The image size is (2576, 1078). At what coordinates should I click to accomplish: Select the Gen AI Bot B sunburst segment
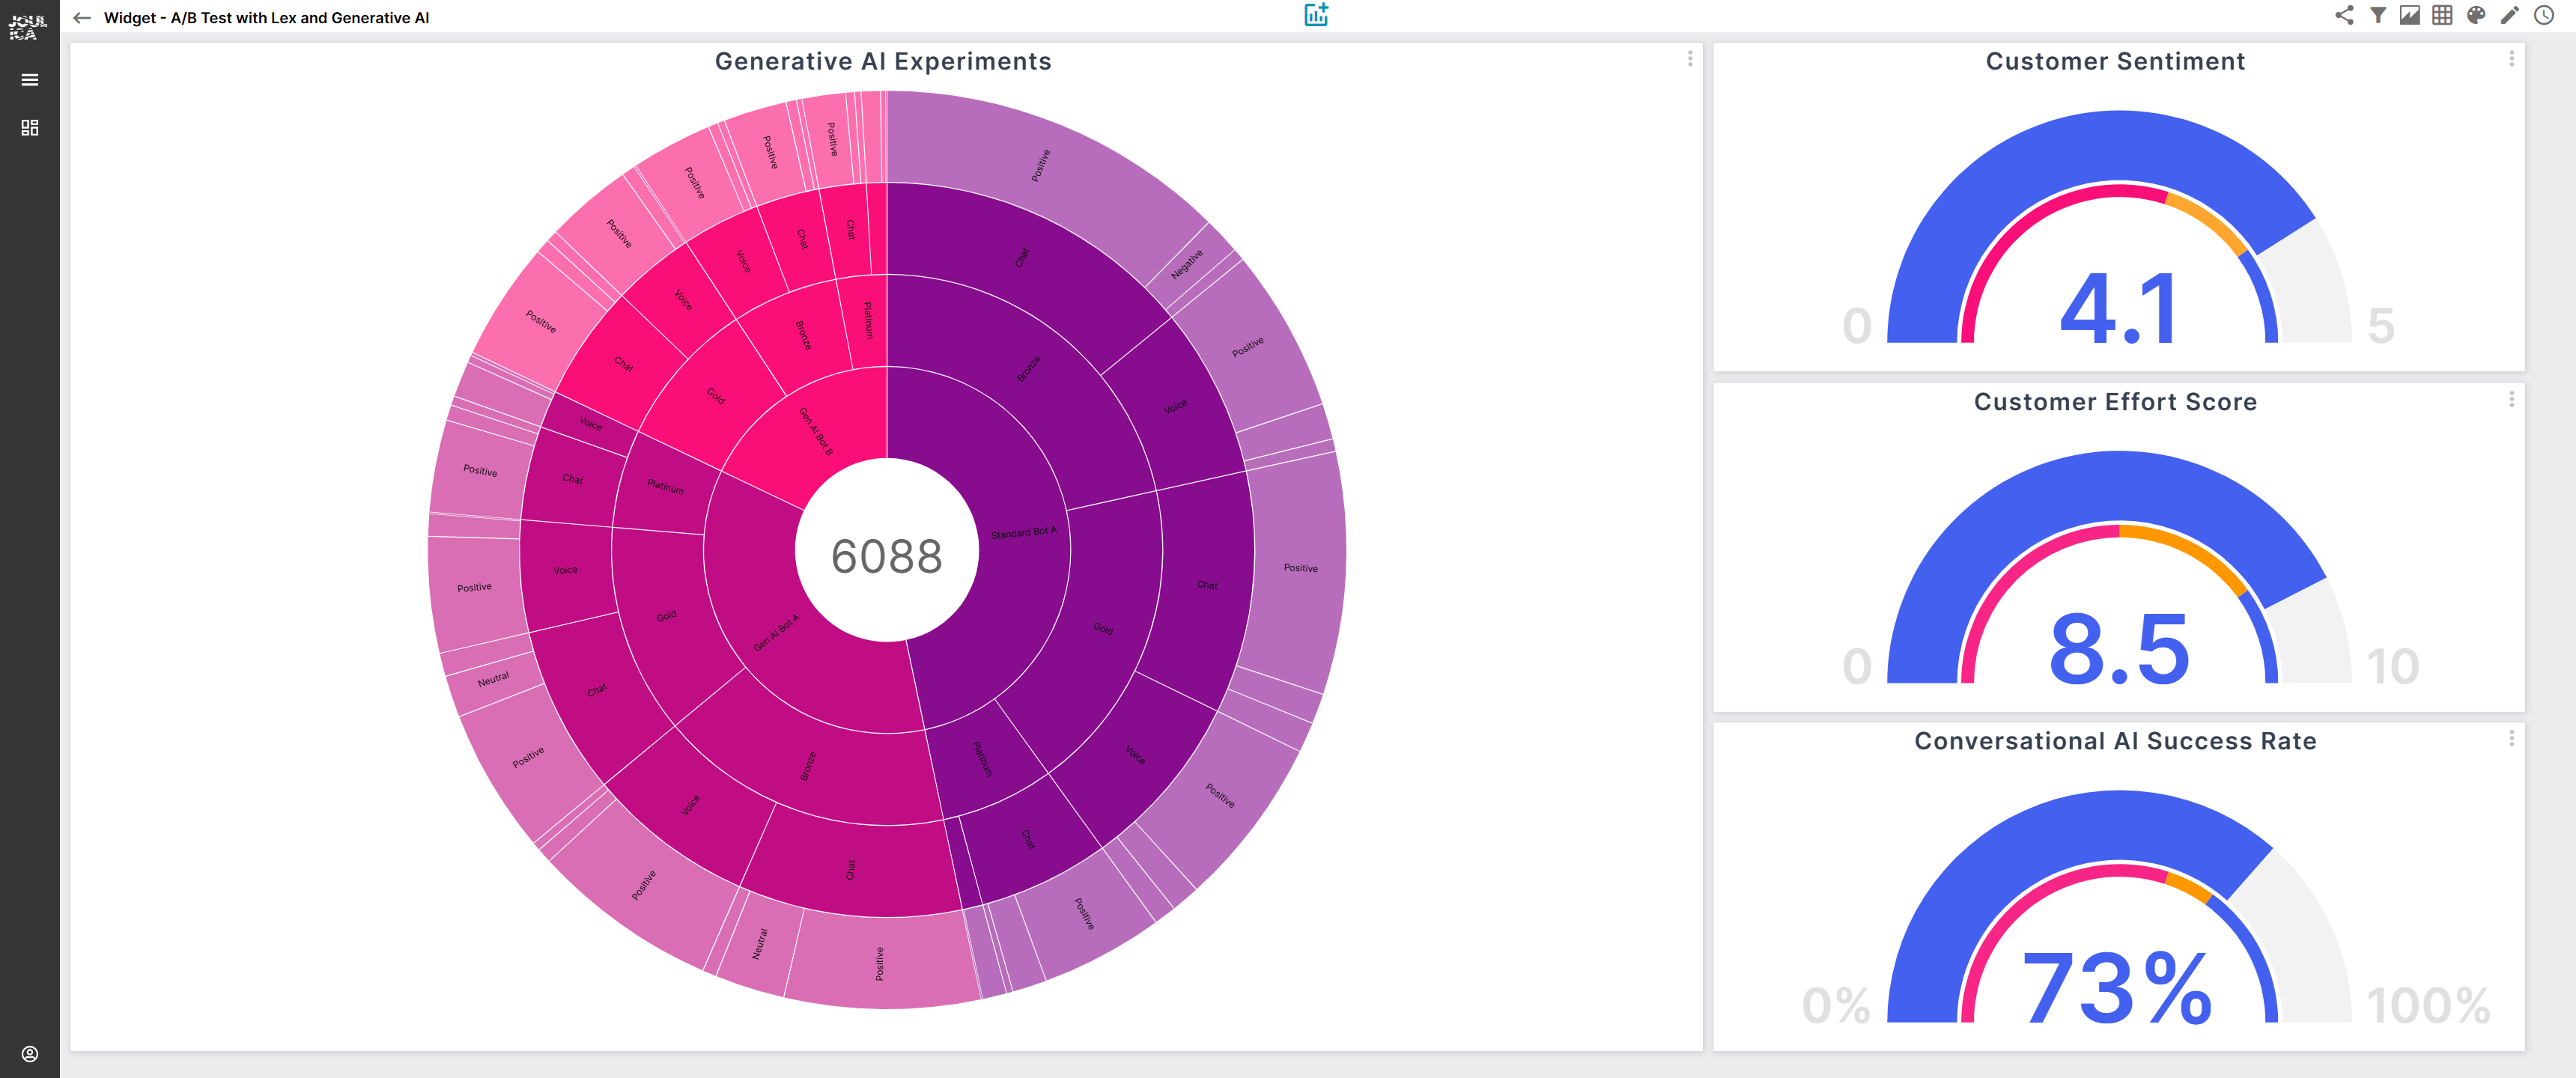tap(816, 431)
